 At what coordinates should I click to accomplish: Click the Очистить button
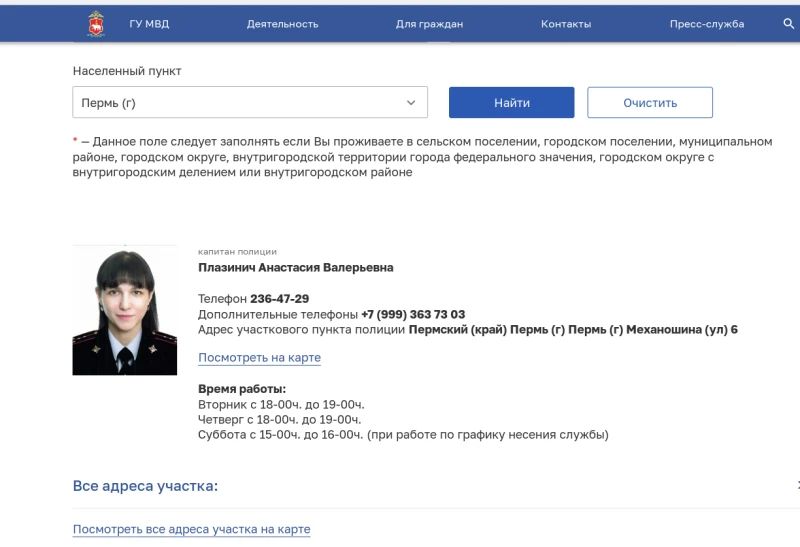pos(649,103)
